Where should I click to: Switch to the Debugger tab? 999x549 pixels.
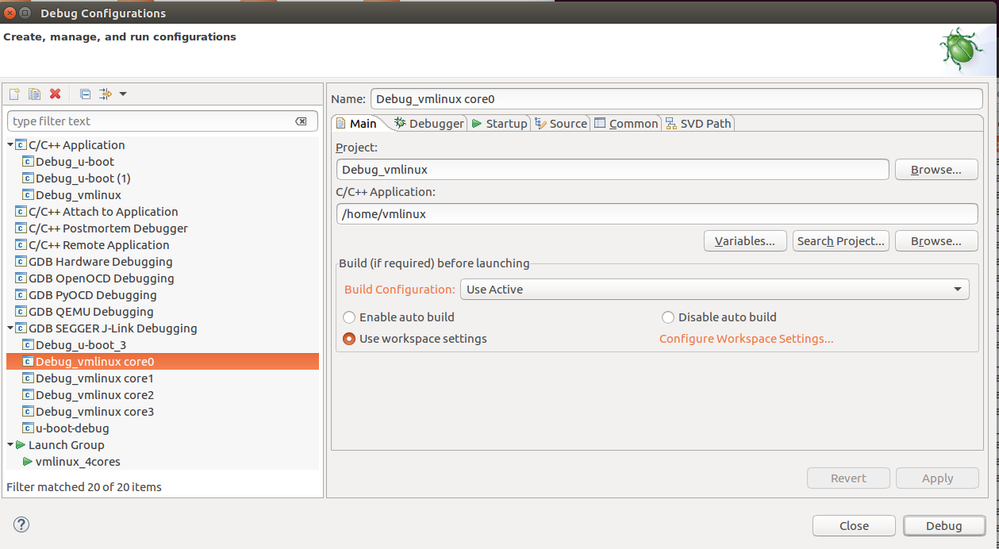[x=430, y=123]
